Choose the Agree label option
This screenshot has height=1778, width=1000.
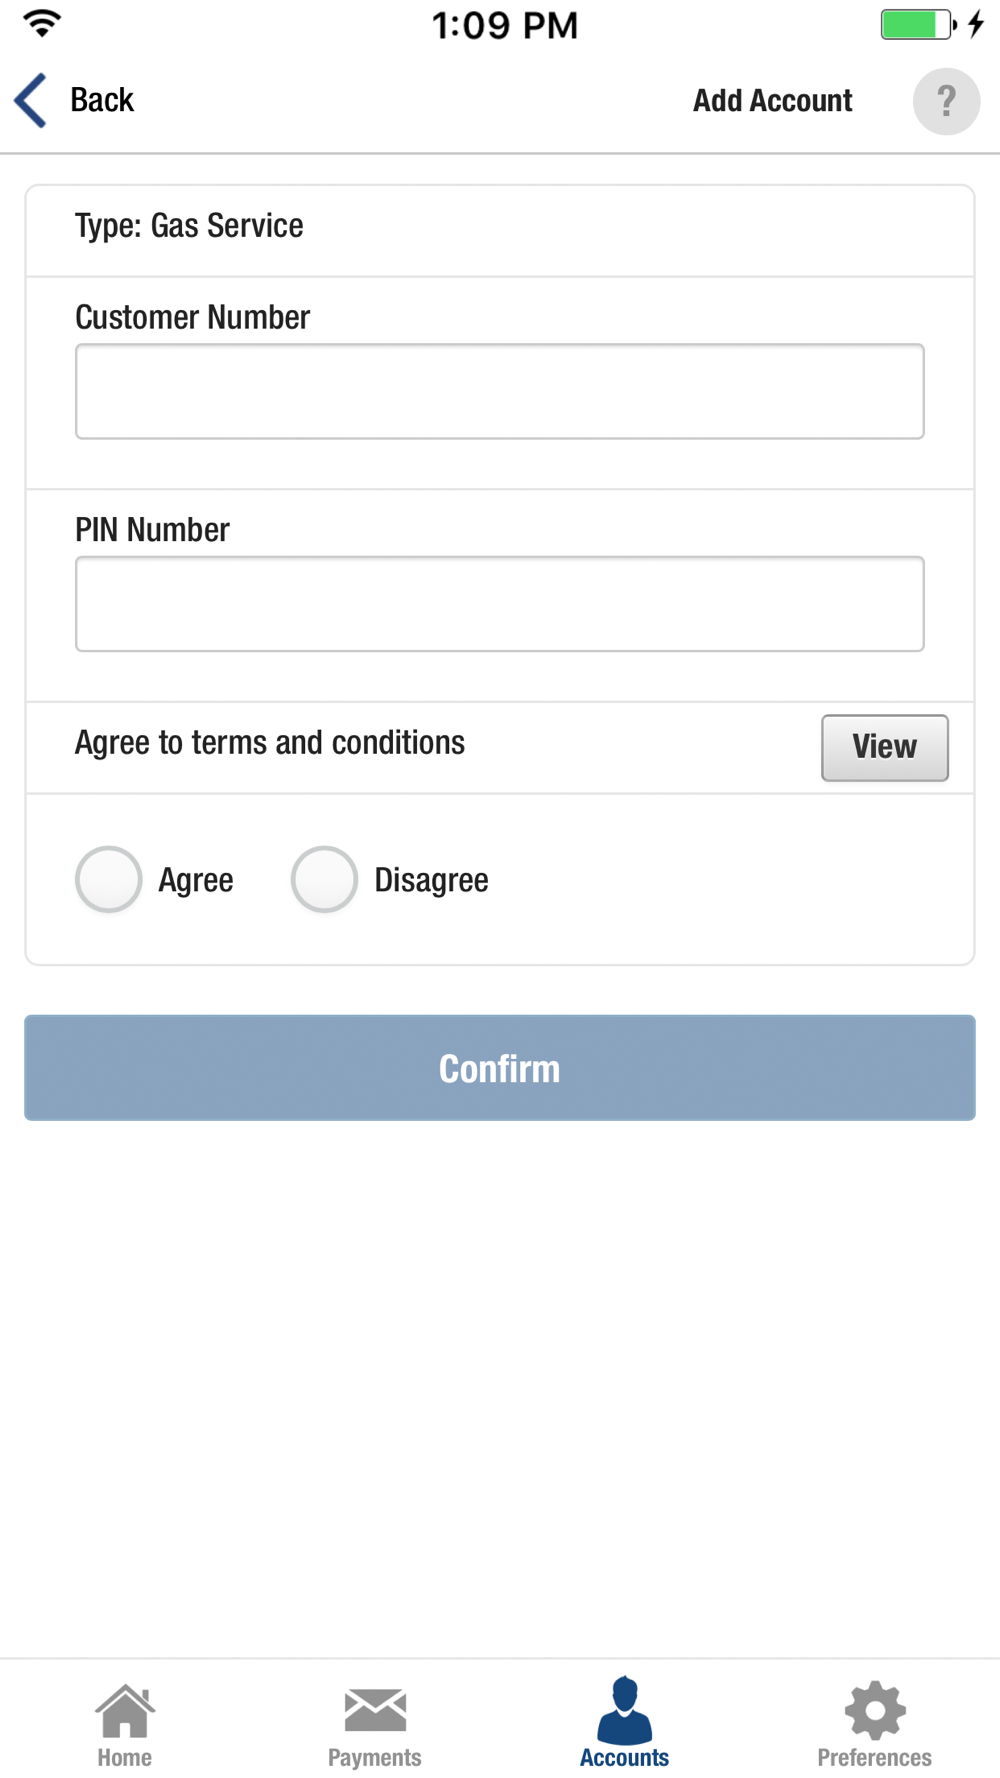point(196,880)
